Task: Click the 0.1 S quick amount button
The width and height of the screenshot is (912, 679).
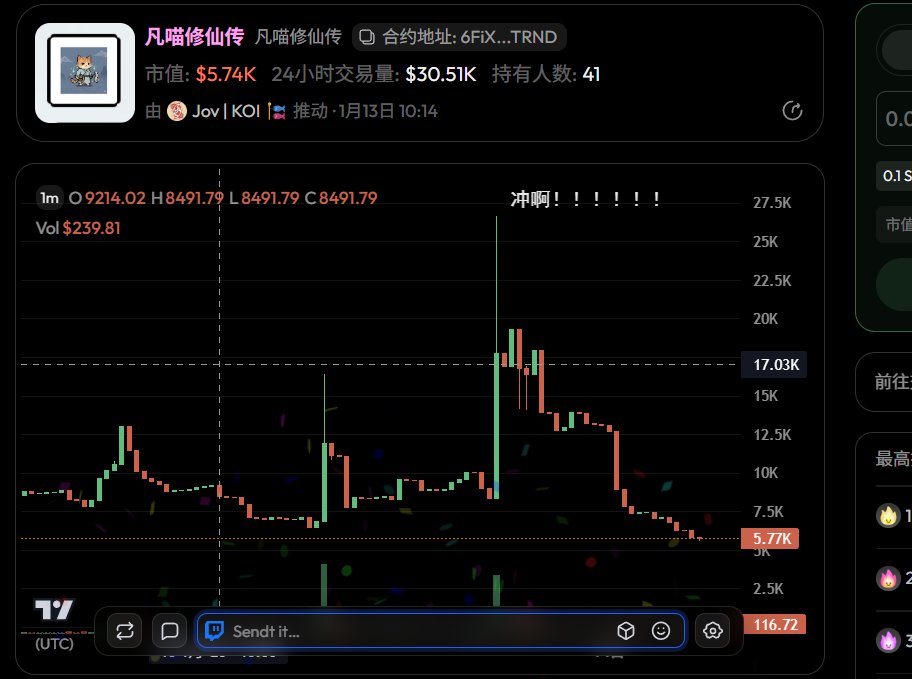Action: tap(895, 176)
